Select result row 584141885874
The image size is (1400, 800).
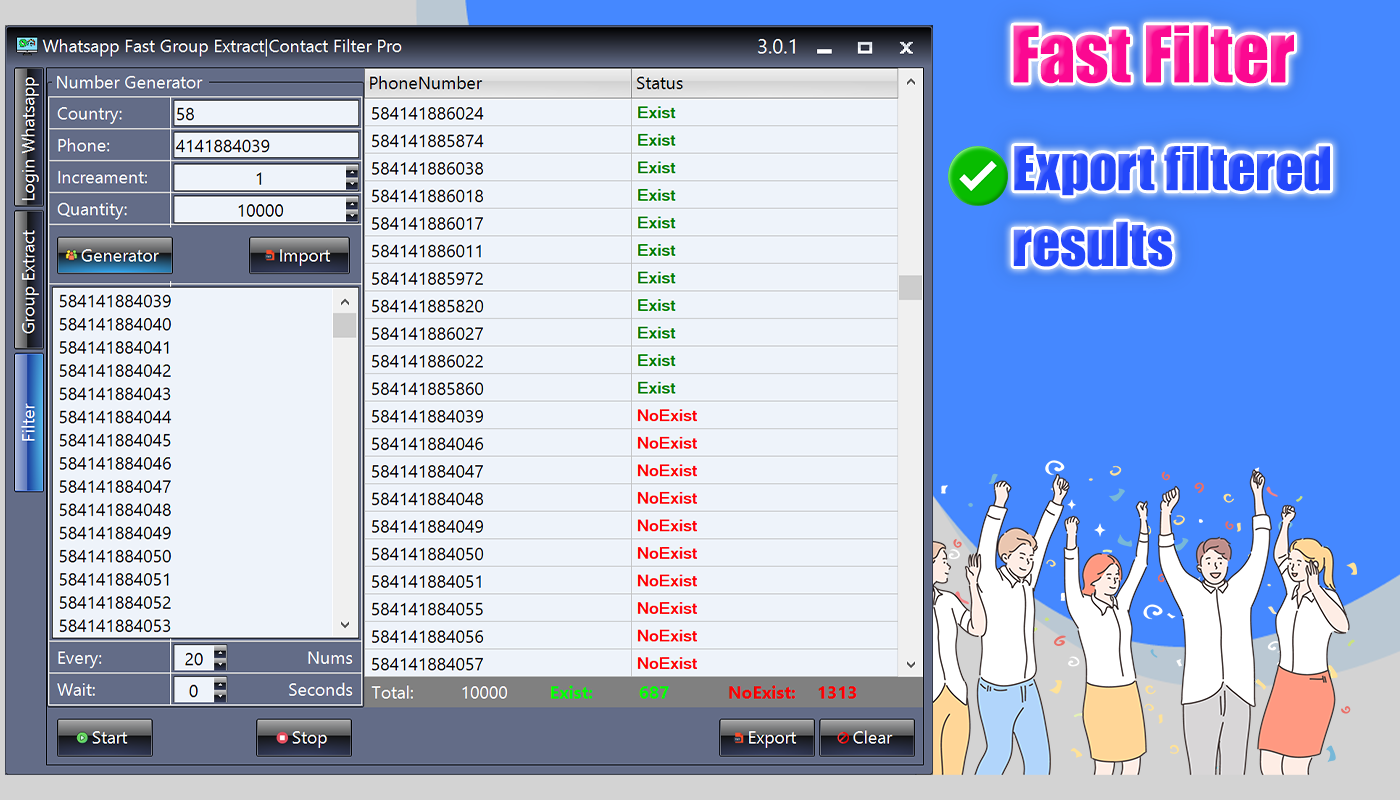click(631, 140)
